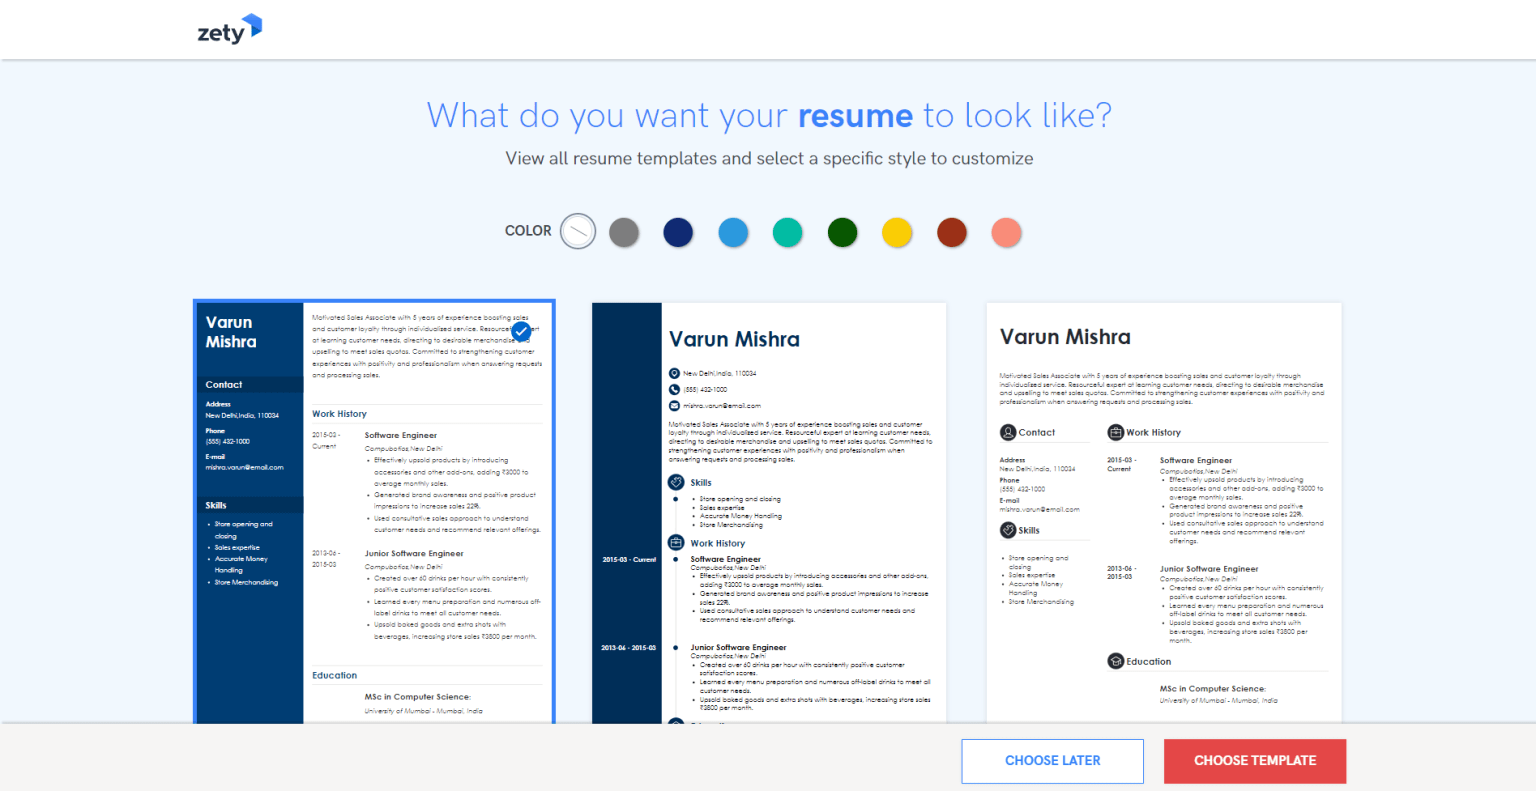
Task: Click the Work History briefcase icon in third template
Action: (1116, 432)
